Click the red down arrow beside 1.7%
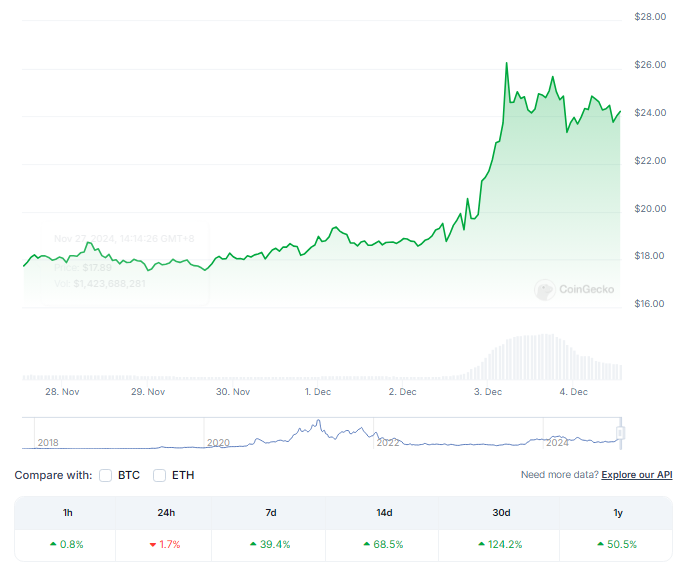688x572 pixels. point(153,544)
